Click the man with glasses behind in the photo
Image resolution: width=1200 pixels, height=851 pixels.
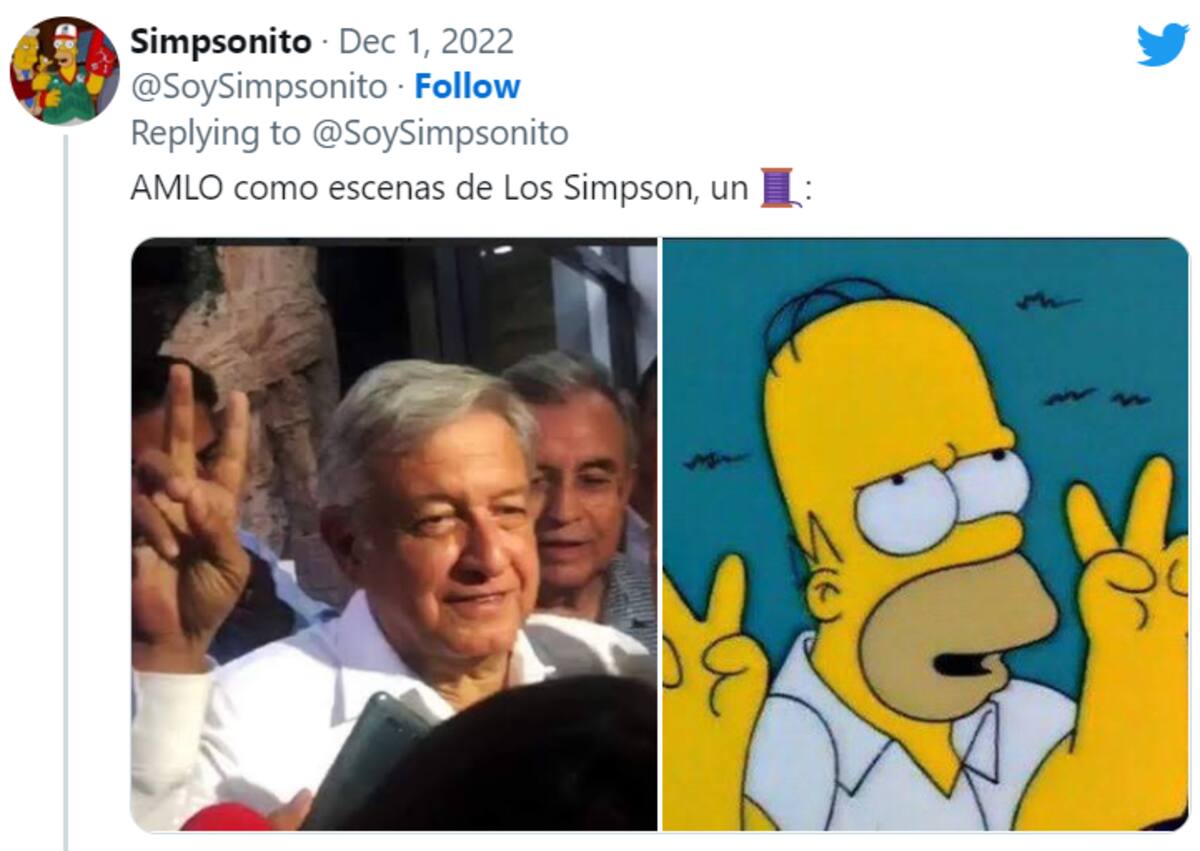[x=578, y=480]
